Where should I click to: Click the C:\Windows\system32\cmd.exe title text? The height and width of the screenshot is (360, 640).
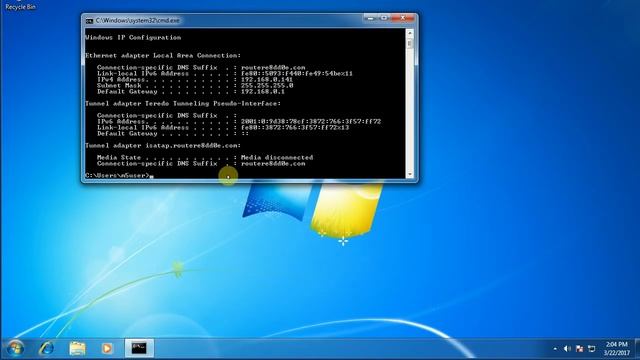tap(138, 20)
